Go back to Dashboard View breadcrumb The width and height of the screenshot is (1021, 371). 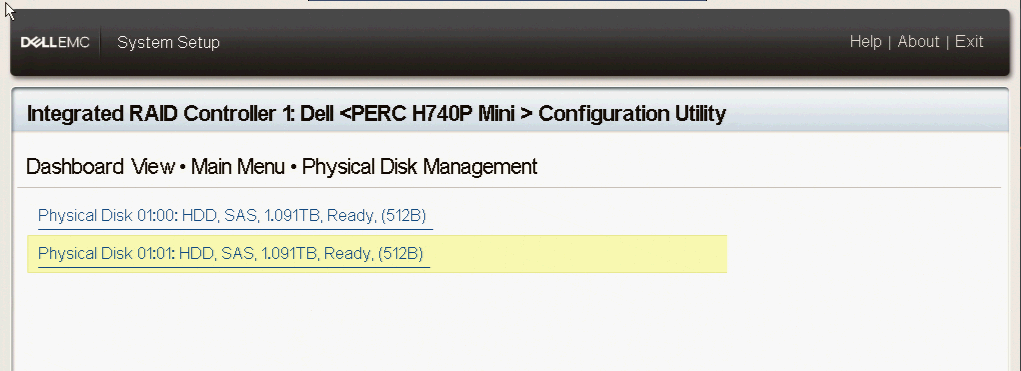tap(100, 167)
